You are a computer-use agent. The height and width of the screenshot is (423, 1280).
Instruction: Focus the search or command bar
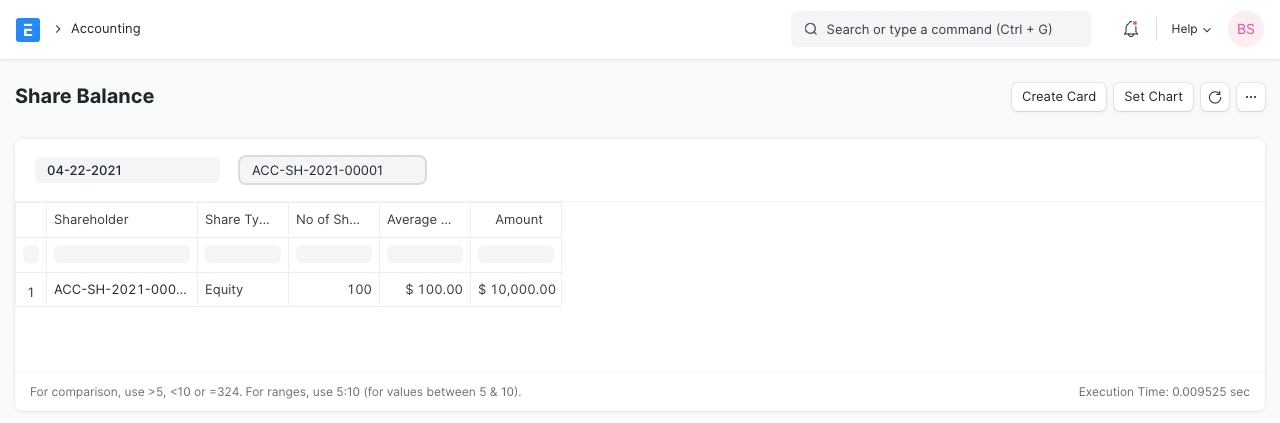940,29
